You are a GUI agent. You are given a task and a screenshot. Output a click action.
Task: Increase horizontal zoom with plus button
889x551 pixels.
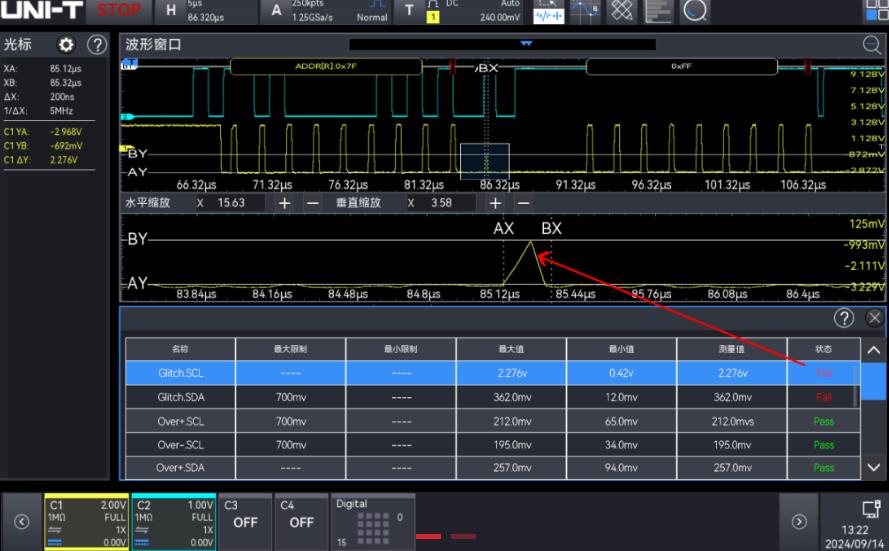[x=284, y=203]
